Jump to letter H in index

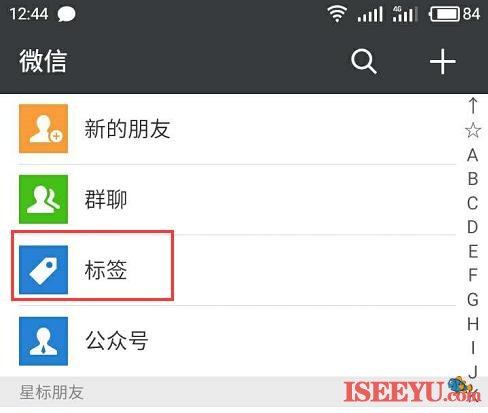pyautogui.click(x=473, y=324)
